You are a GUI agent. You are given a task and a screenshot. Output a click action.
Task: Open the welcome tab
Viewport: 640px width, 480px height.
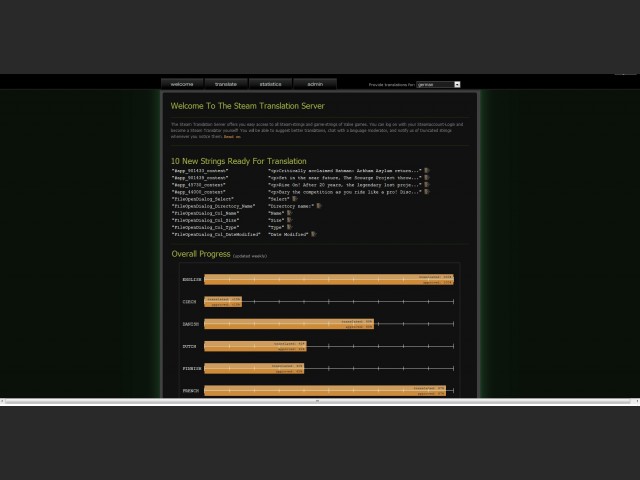[x=182, y=84]
